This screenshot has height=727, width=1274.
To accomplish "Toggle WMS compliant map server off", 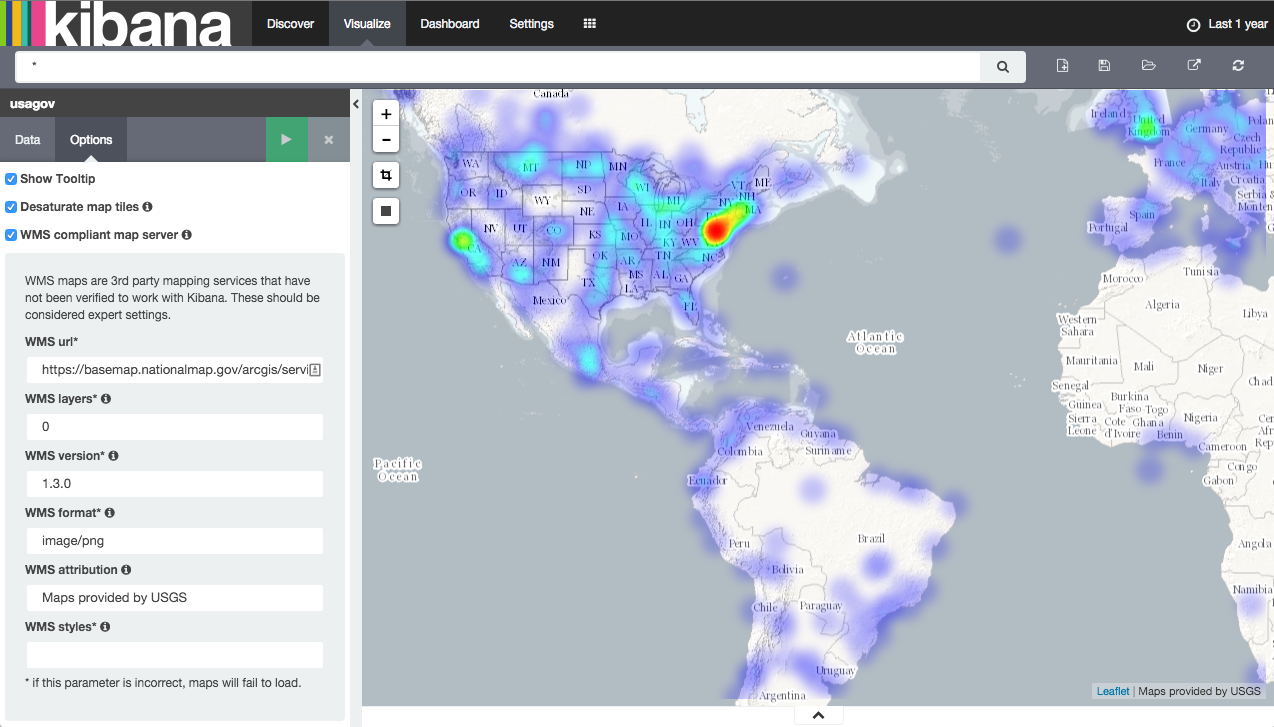I will tap(10, 234).
